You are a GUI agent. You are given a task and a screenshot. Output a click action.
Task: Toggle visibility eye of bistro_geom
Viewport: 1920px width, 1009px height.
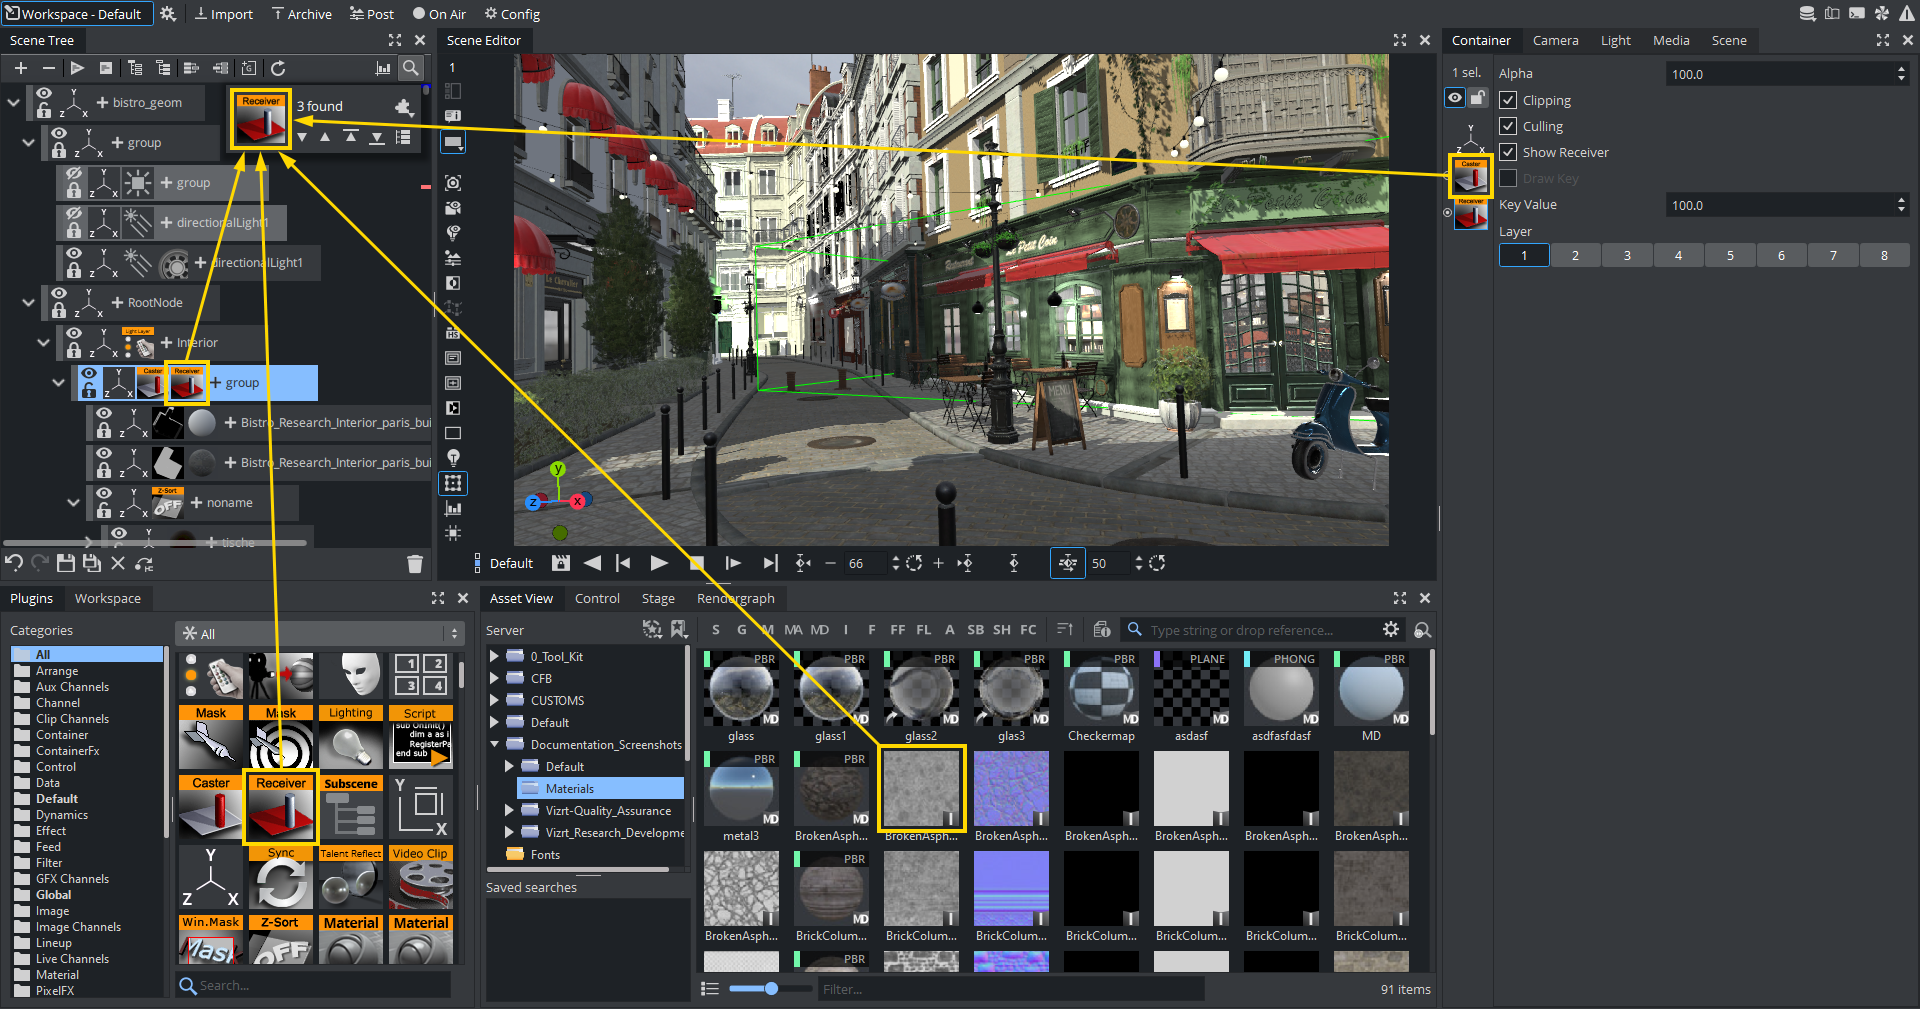tap(44, 94)
